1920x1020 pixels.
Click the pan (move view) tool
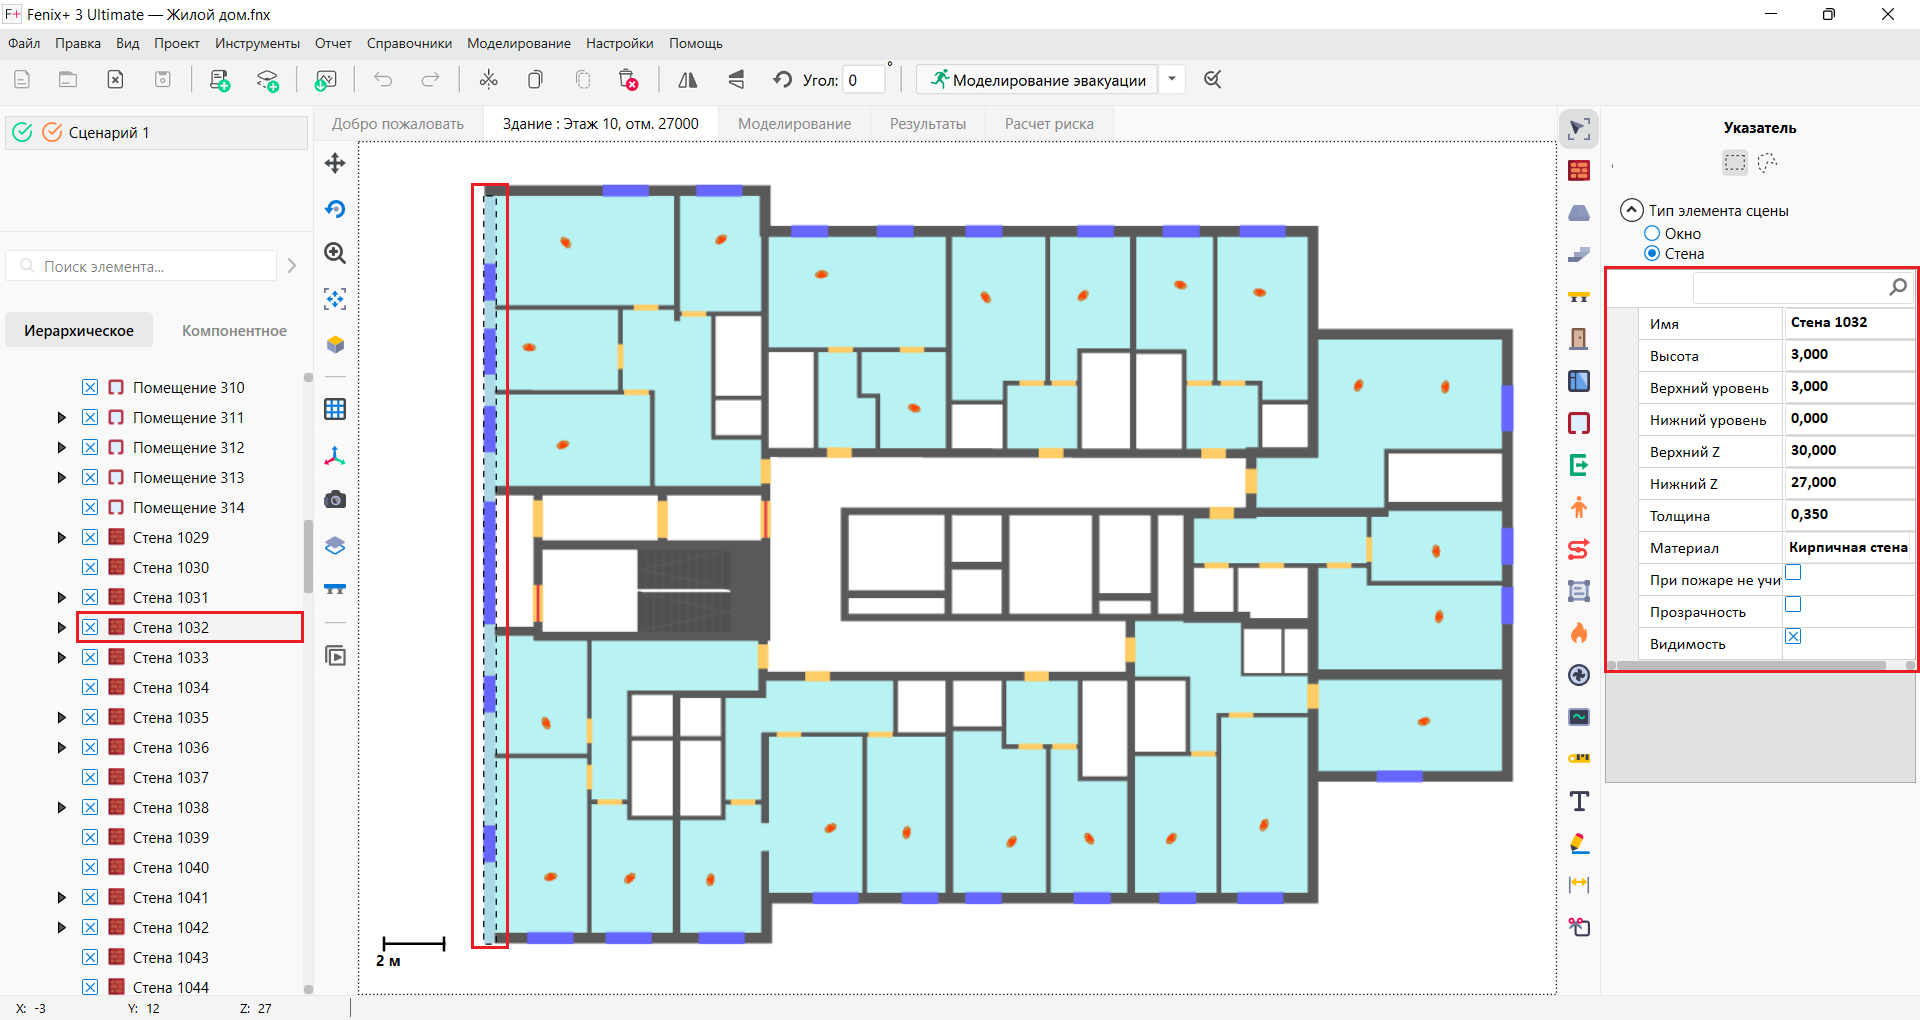pyautogui.click(x=335, y=163)
